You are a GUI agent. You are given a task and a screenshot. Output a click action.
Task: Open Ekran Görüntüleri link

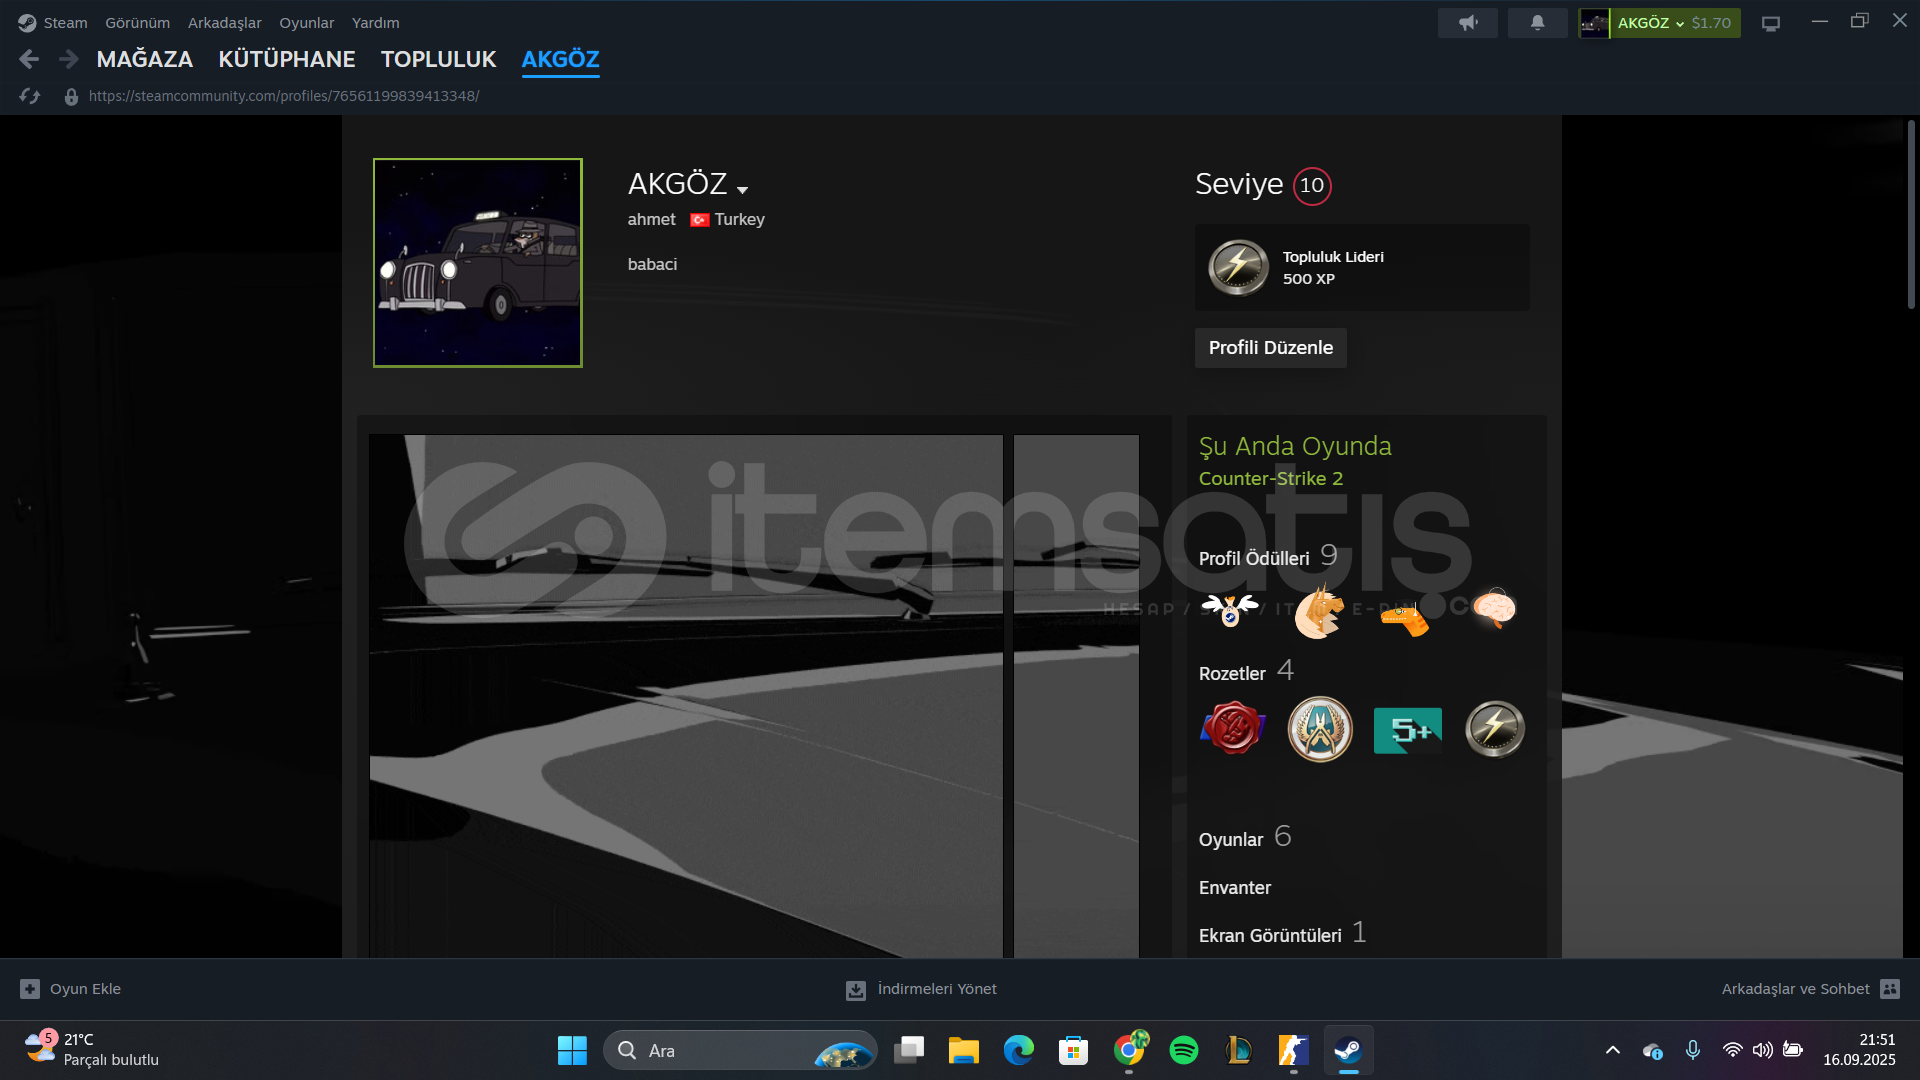click(x=1270, y=936)
